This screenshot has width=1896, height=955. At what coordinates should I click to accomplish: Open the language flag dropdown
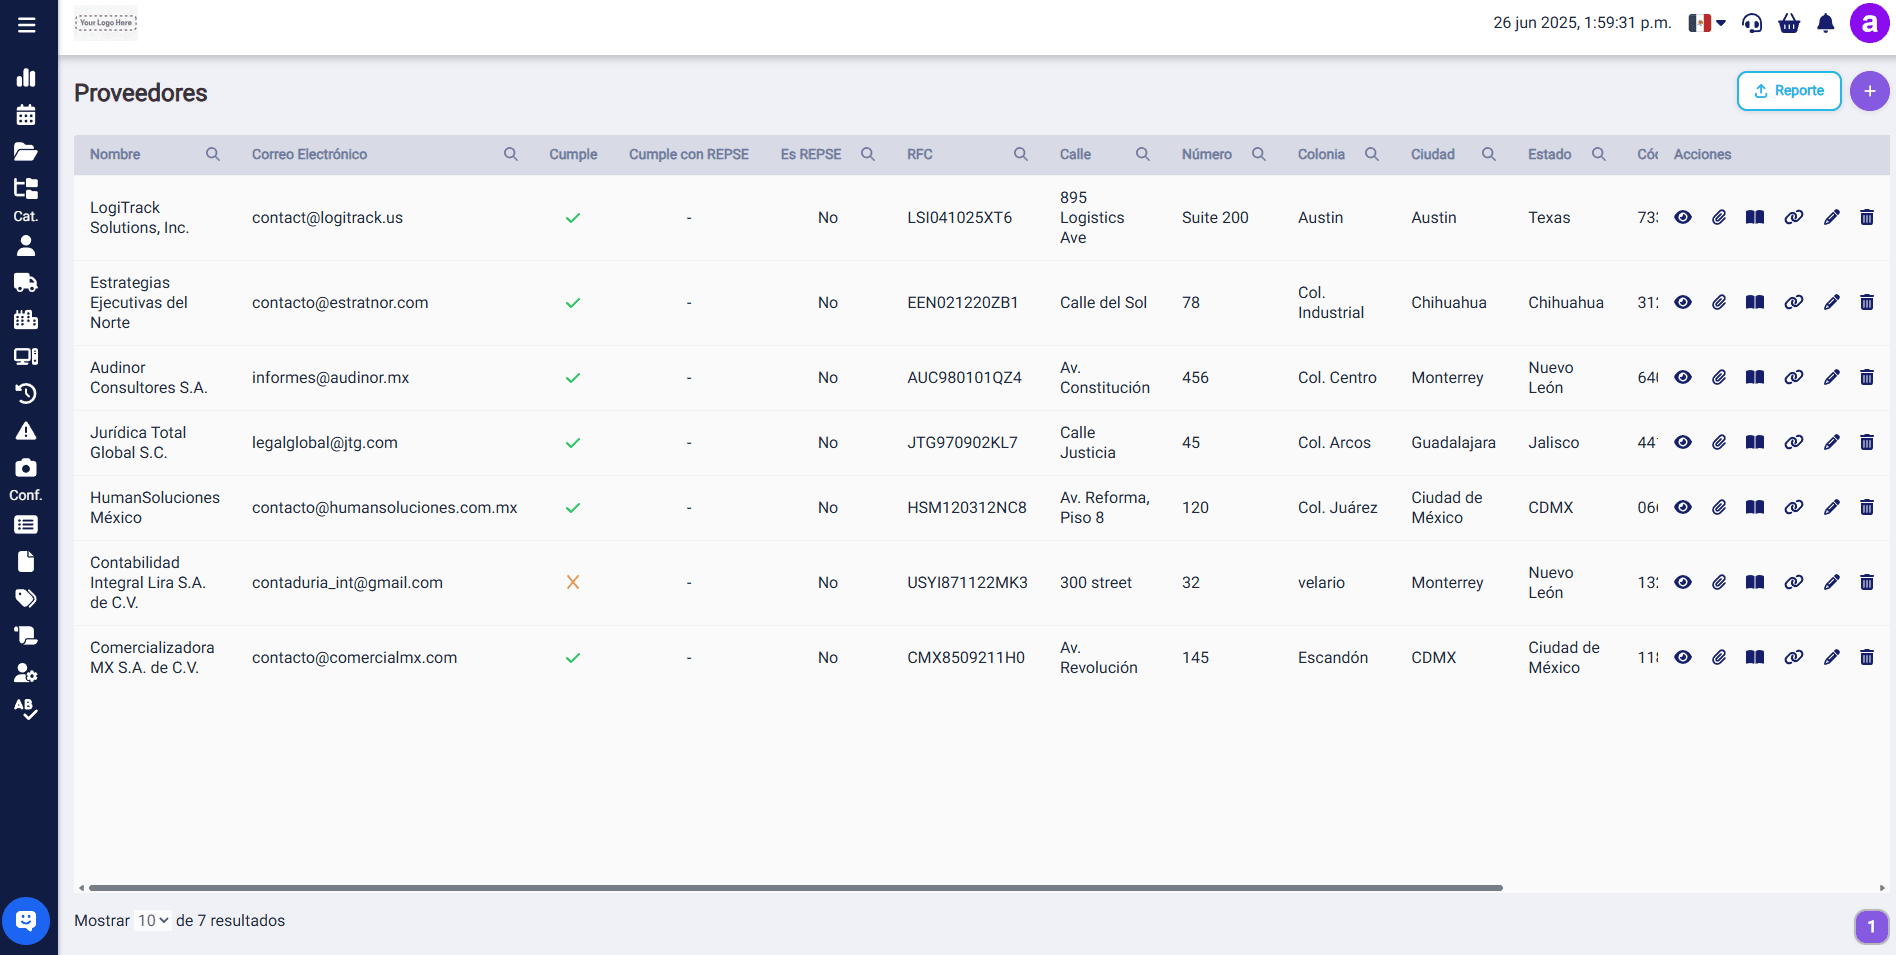pos(1707,23)
